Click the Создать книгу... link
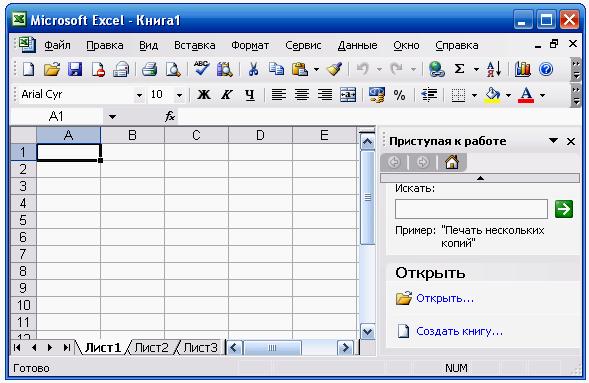The image size is (589, 383). pyautogui.click(x=459, y=331)
